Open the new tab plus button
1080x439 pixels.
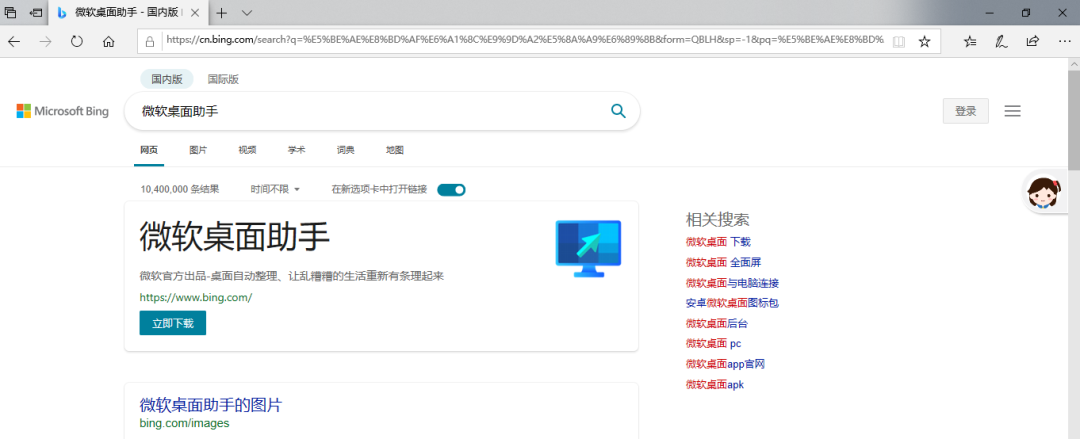[221, 13]
